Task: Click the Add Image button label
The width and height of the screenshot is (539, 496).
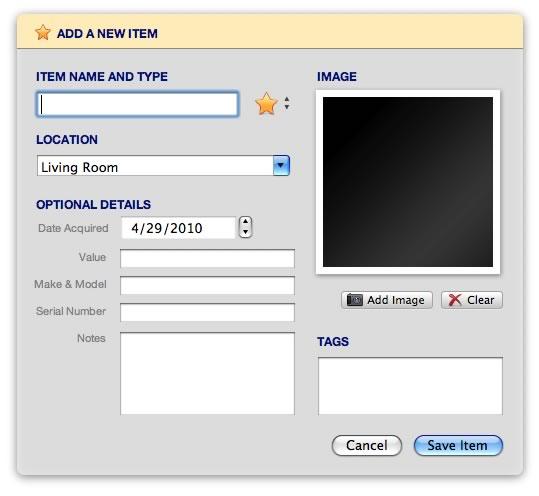Action: click(396, 300)
